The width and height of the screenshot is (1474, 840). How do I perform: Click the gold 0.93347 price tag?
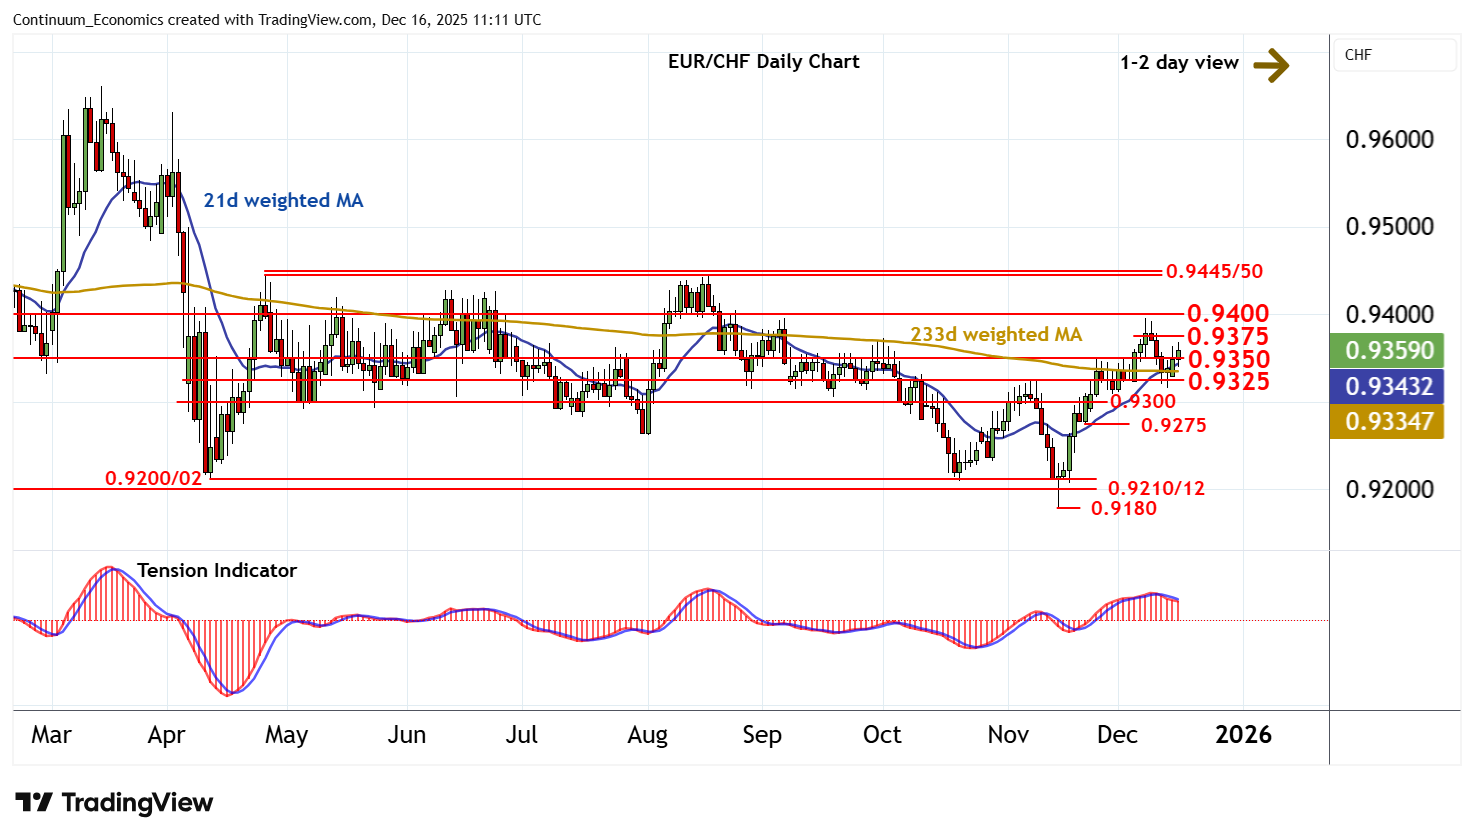pyautogui.click(x=1388, y=422)
